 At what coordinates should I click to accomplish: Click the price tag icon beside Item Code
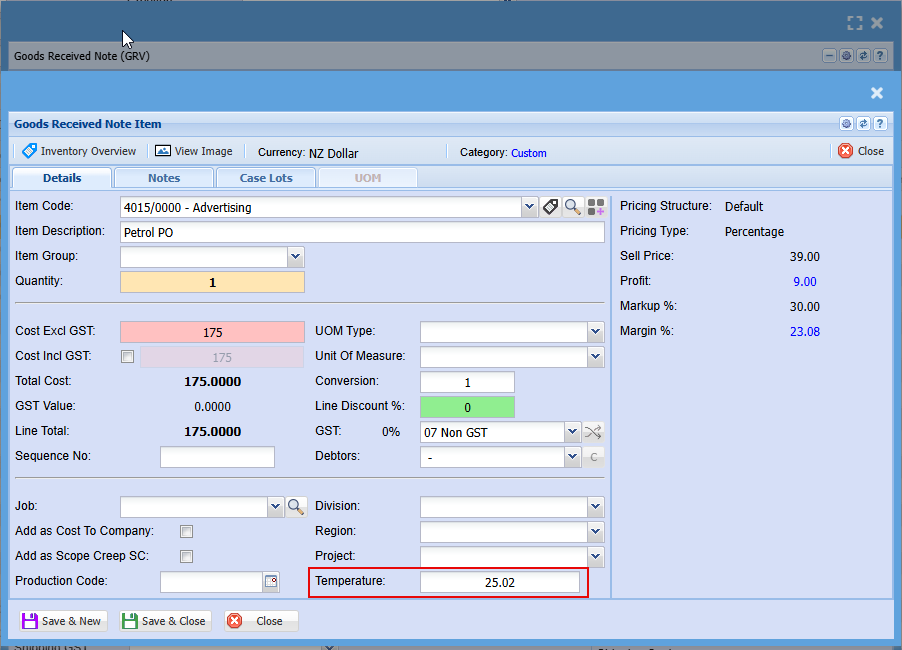tap(550, 207)
